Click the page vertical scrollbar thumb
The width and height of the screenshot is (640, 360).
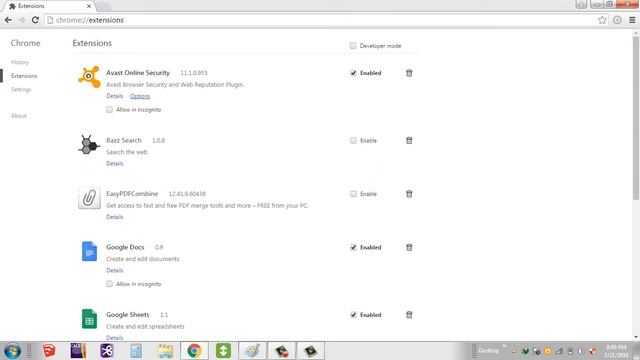pyautogui.click(x=636, y=118)
